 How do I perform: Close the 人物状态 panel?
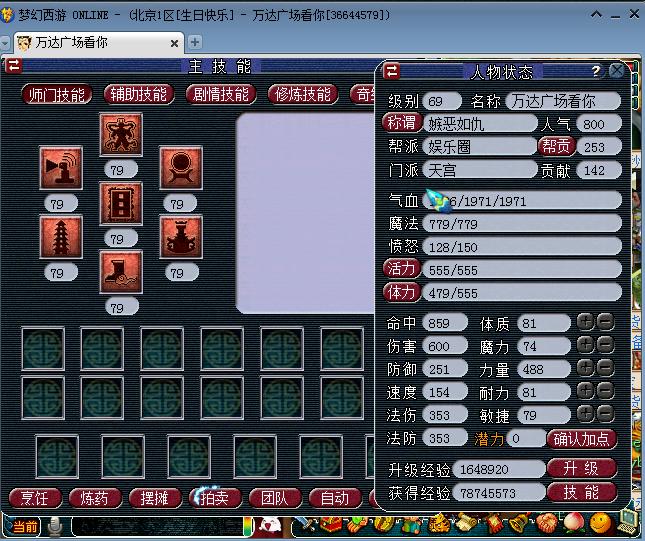(616, 71)
